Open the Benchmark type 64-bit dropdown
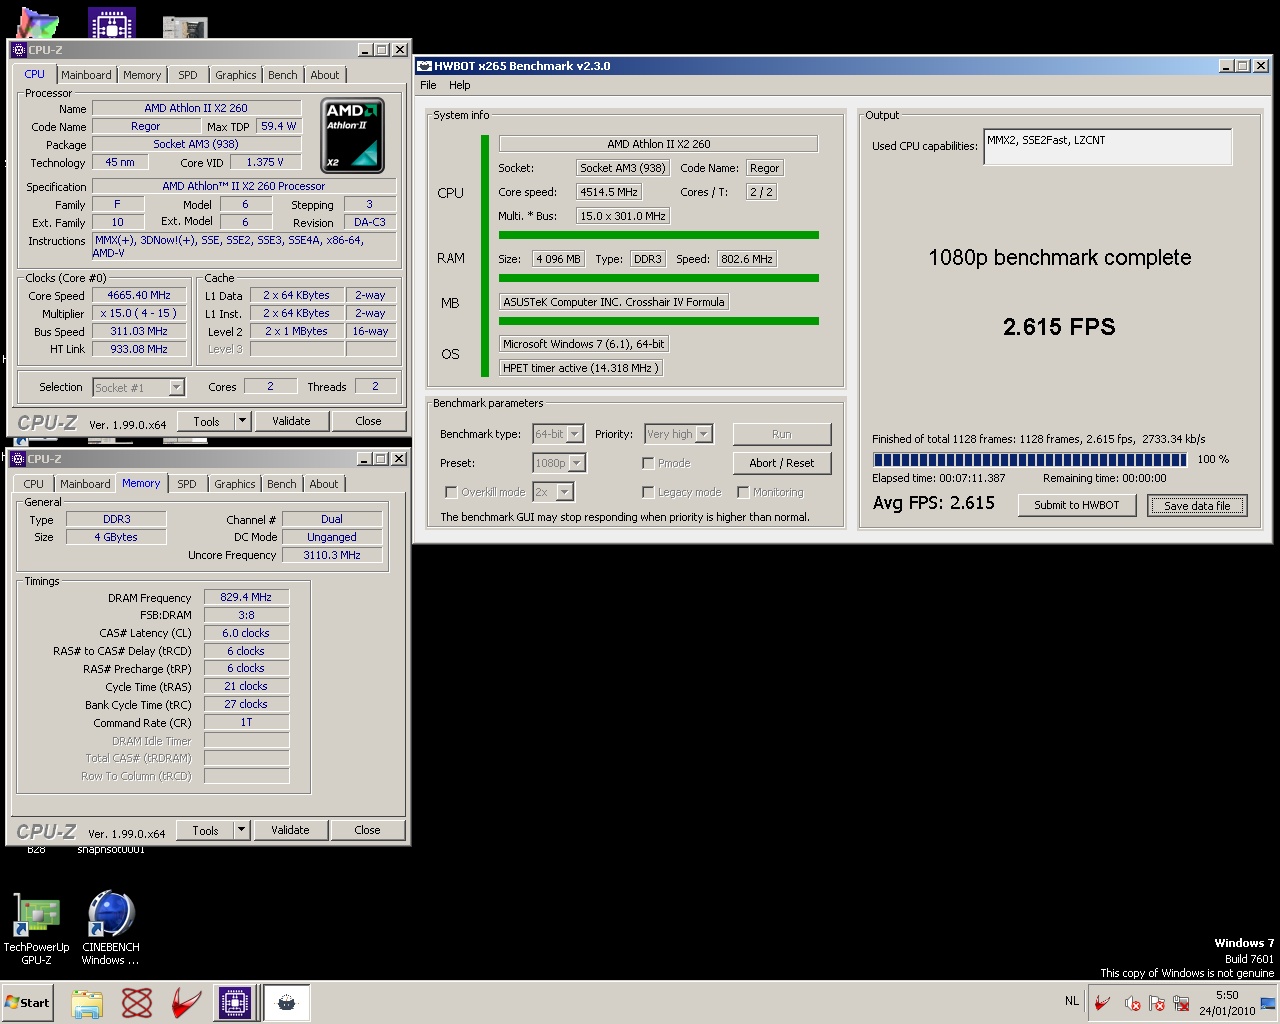1280x1024 pixels. coord(558,434)
